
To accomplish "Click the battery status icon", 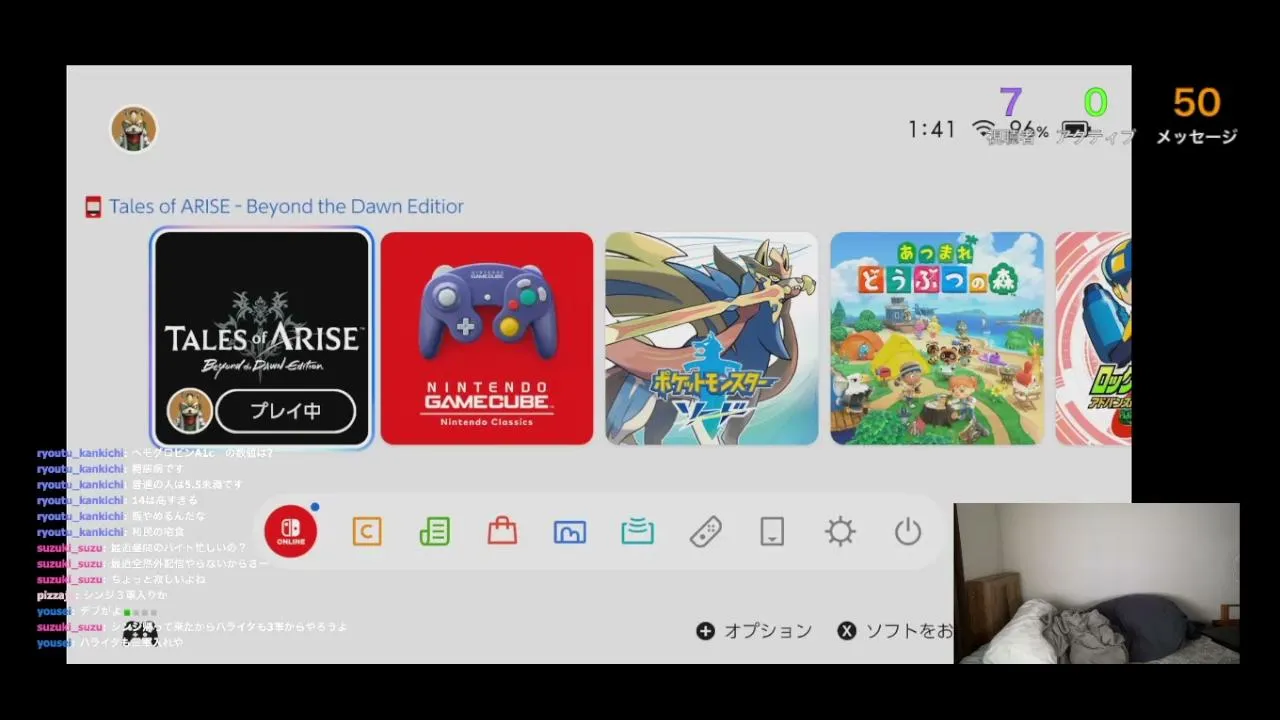I will tap(1075, 130).
